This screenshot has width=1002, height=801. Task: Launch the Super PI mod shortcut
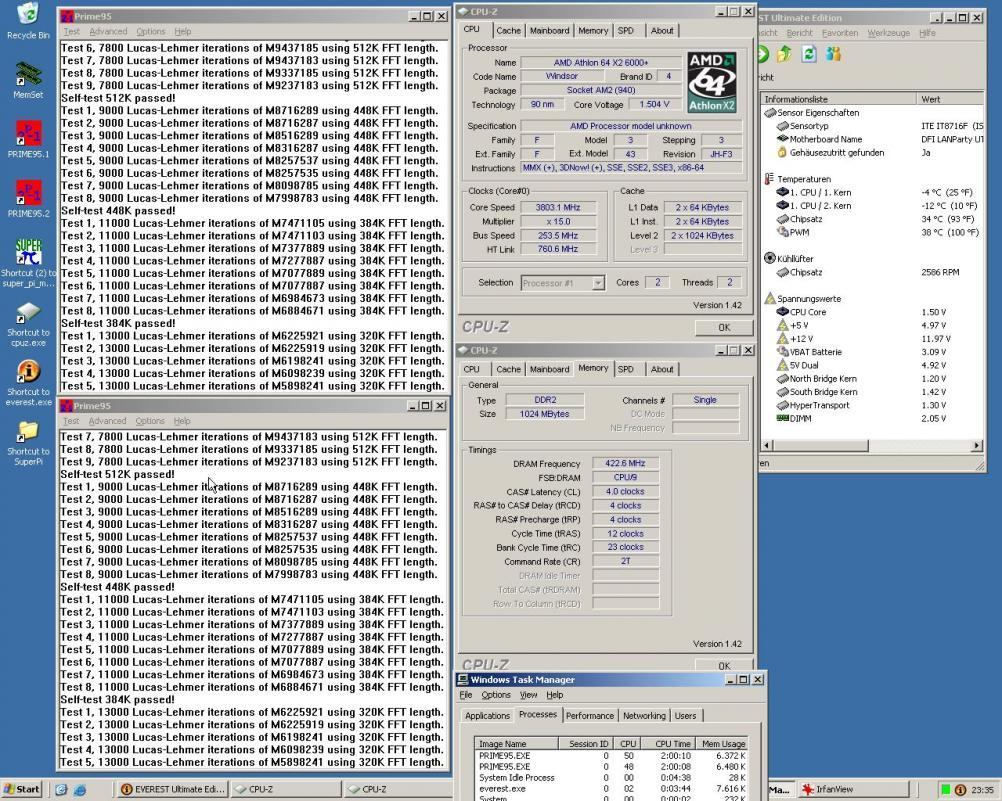click(28, 252)
